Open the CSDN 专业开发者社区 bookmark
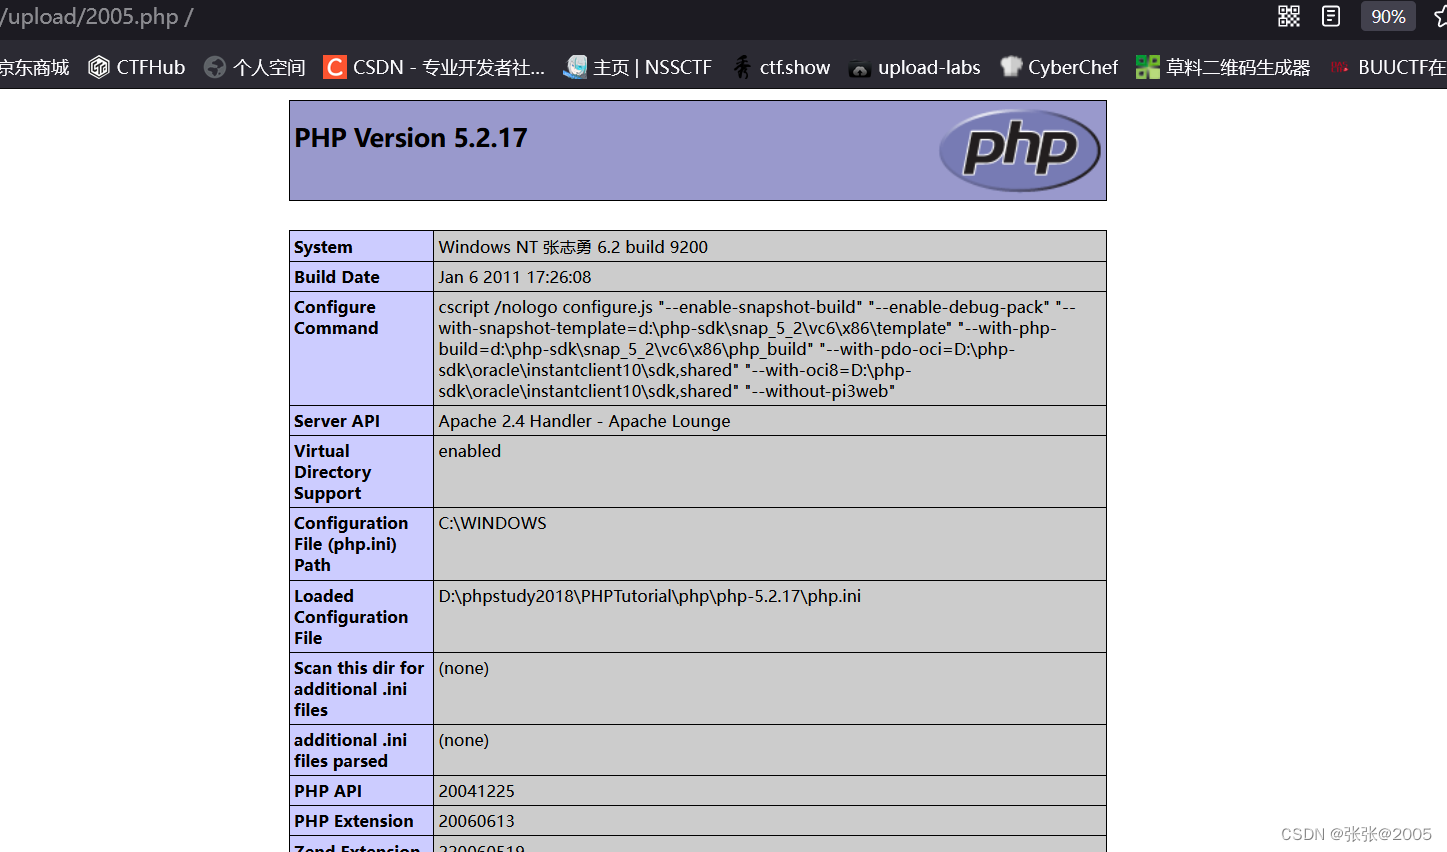Image resolution: width=1447 pixels, height=852 pixels. tap(434, 67)
